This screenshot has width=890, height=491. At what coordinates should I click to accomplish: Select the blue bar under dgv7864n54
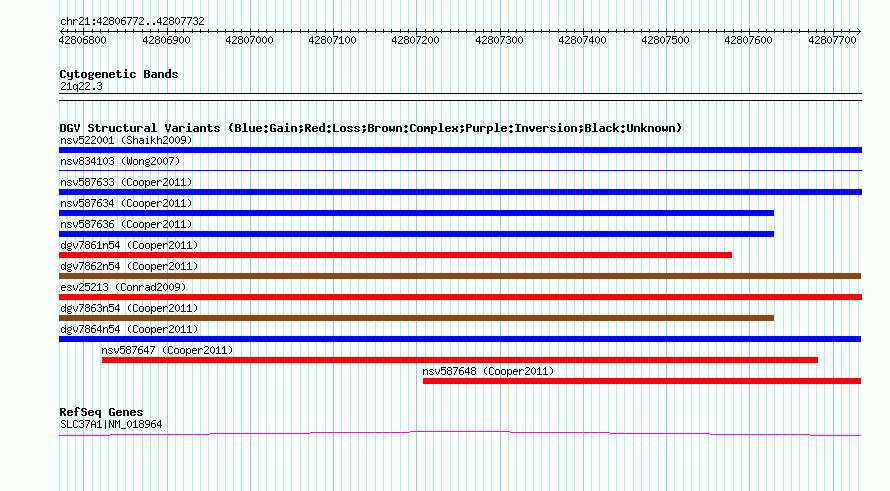[460, 339]
